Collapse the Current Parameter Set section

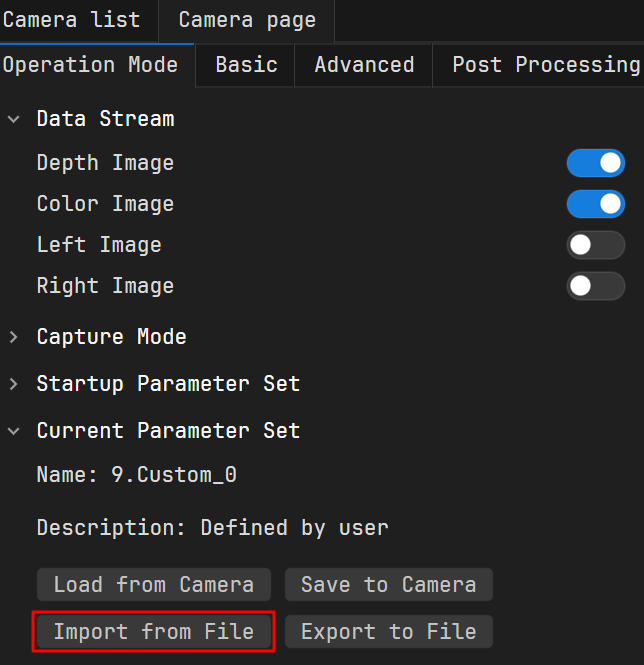point(14,431)
